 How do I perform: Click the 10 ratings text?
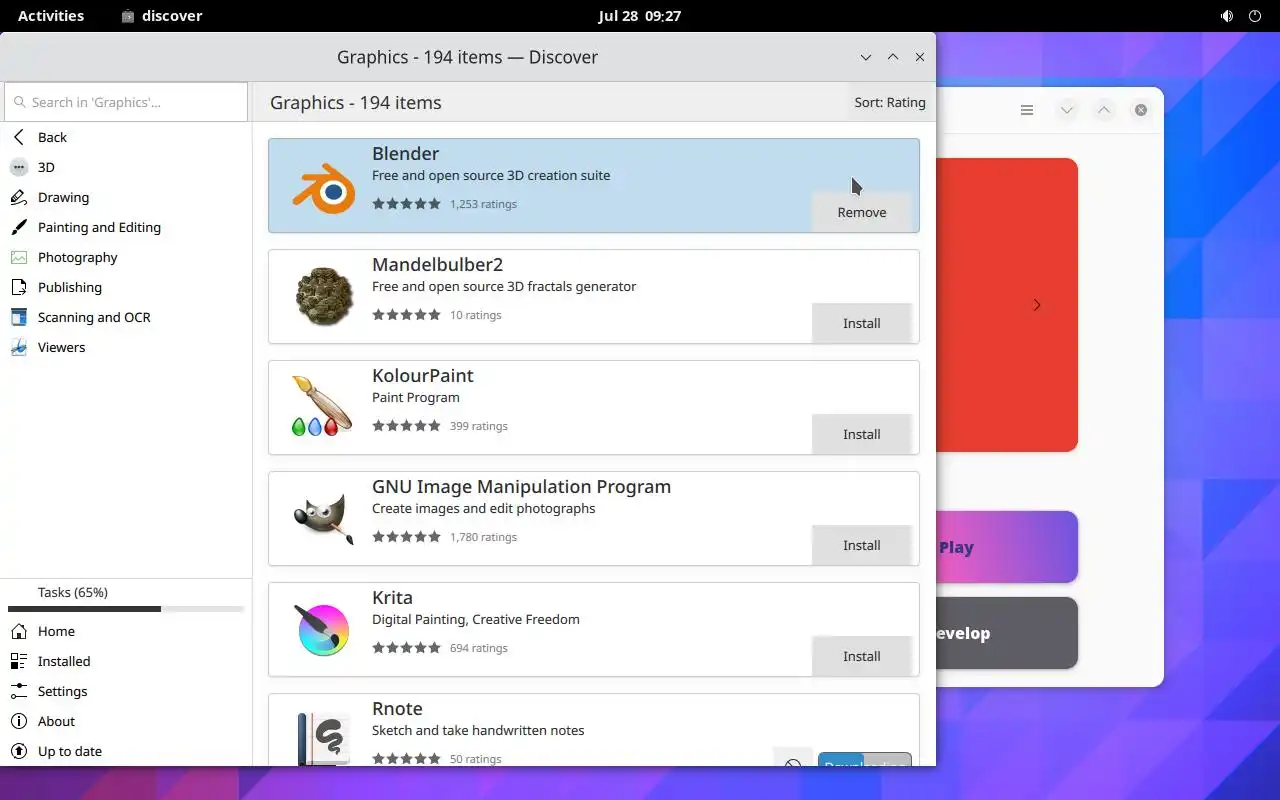click(x=476, y=315)
